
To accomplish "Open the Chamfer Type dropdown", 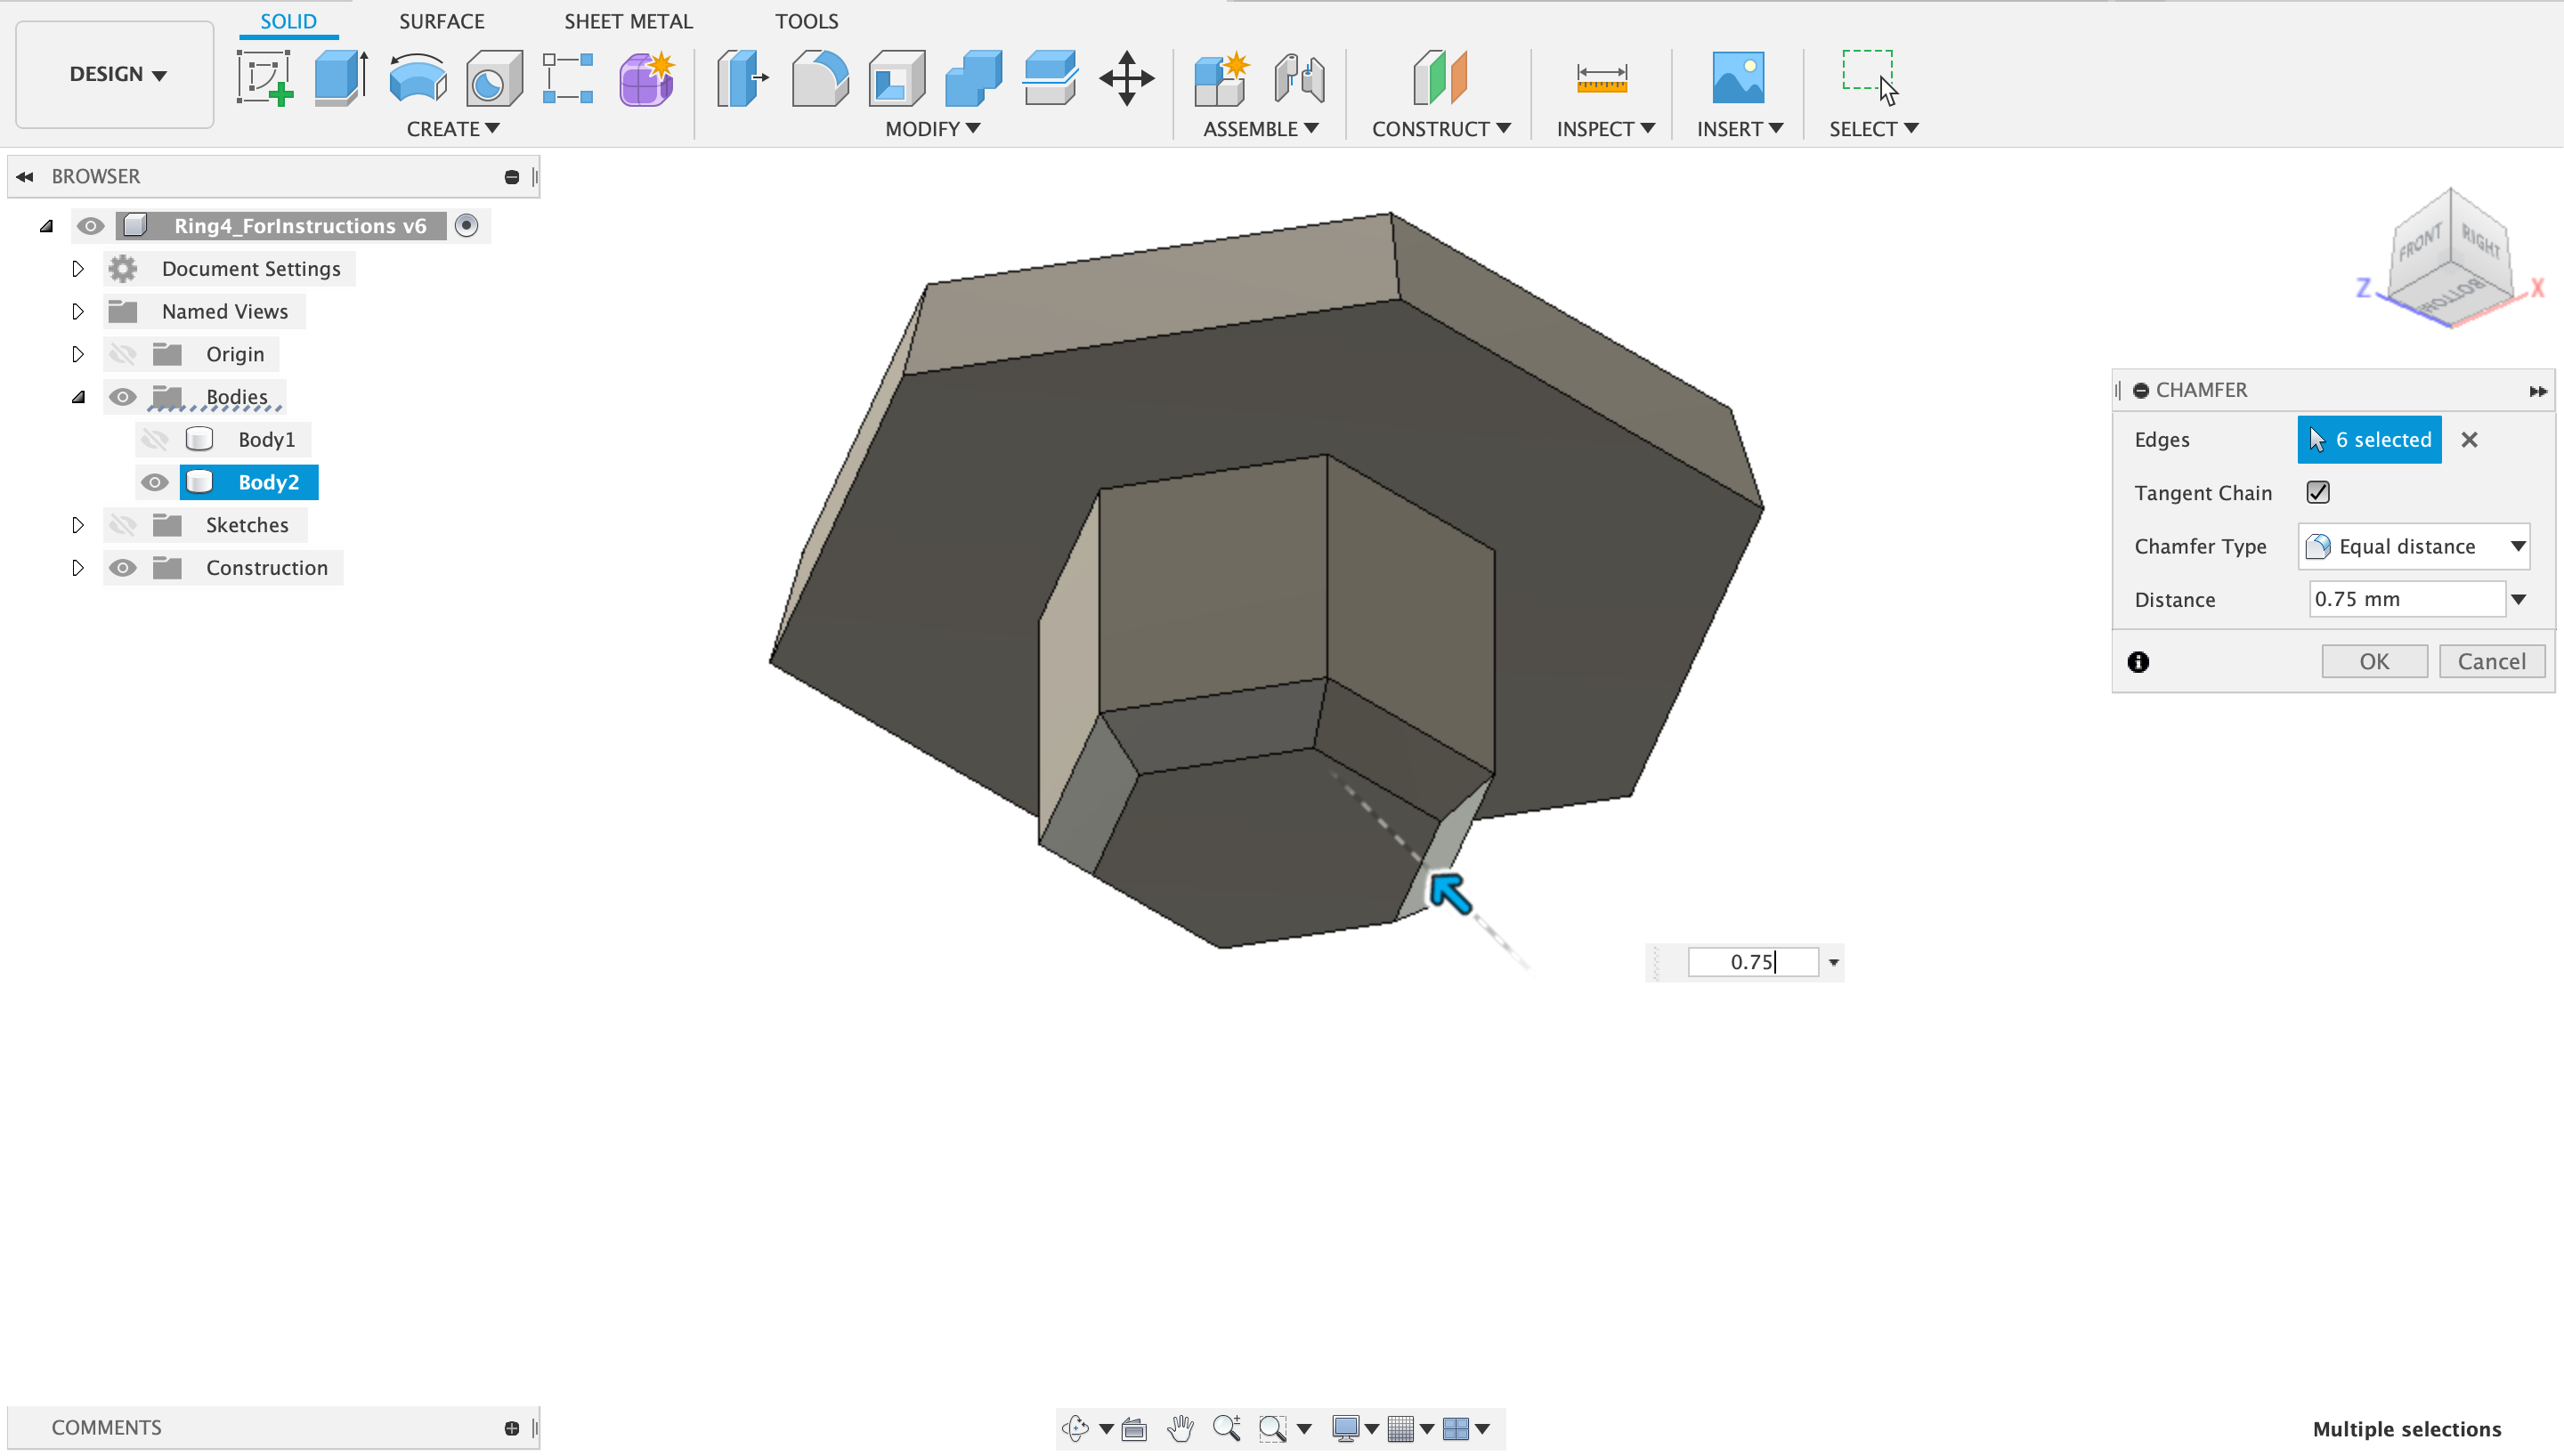I will coord(2413,546).
